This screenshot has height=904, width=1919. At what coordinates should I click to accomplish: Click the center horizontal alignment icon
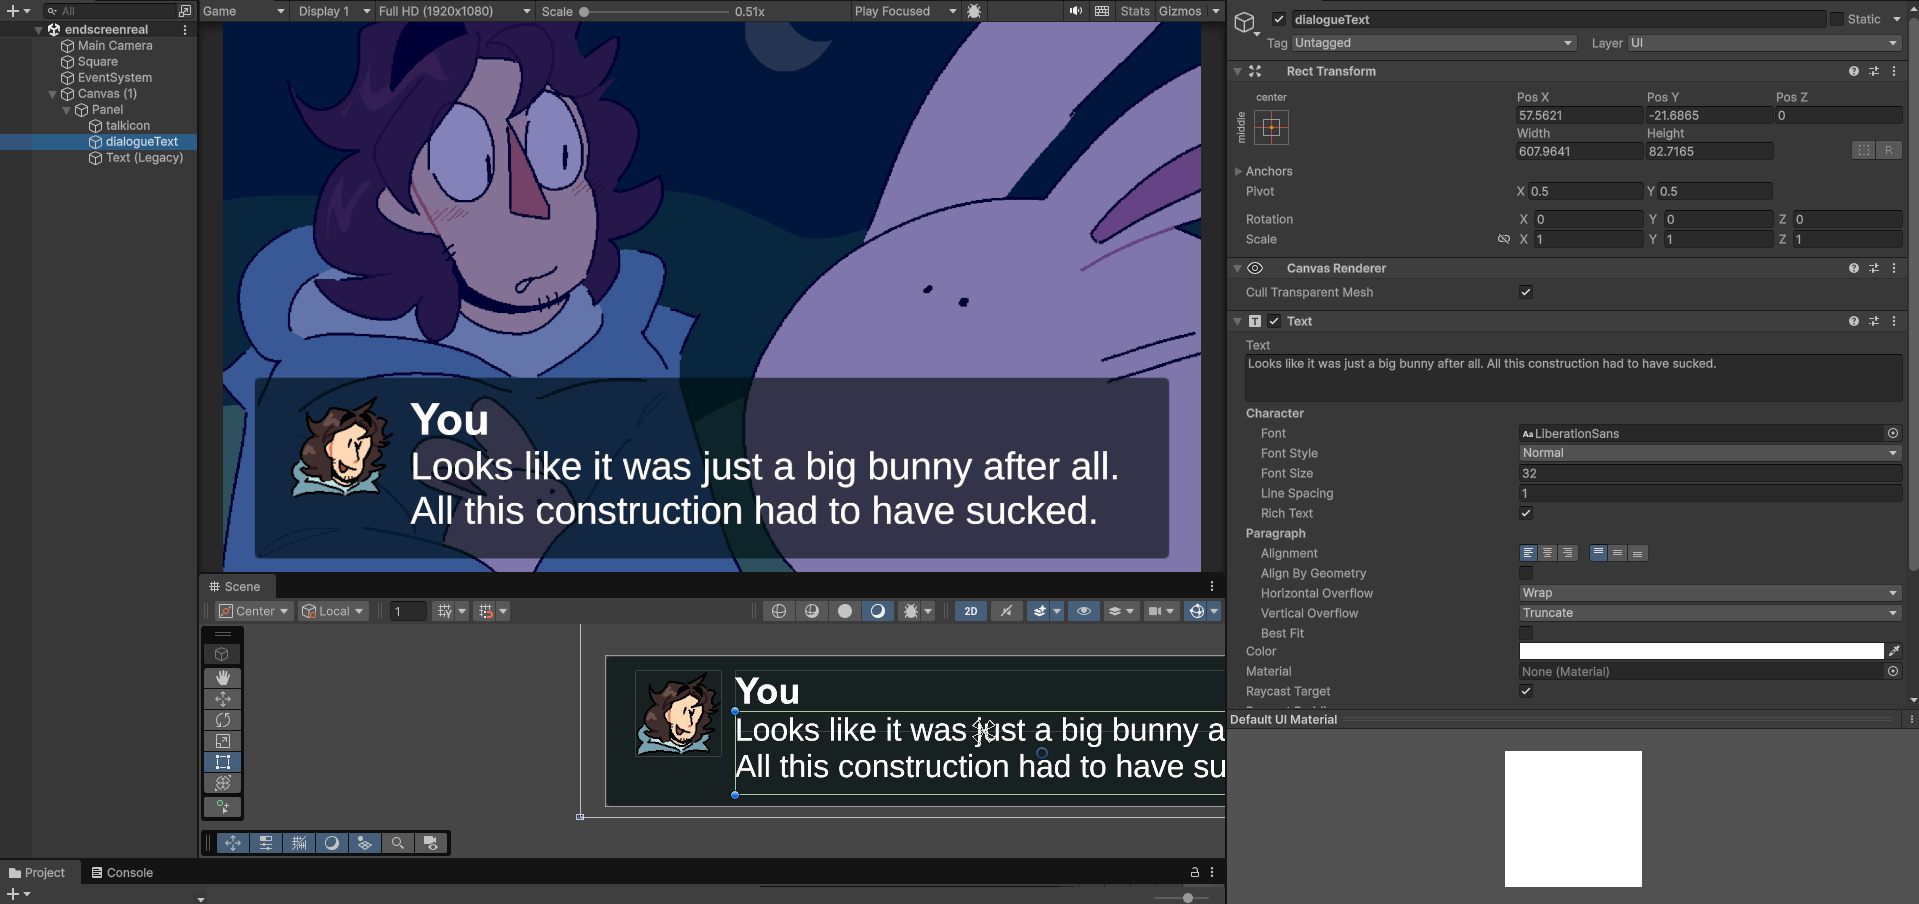(1547, 553)
